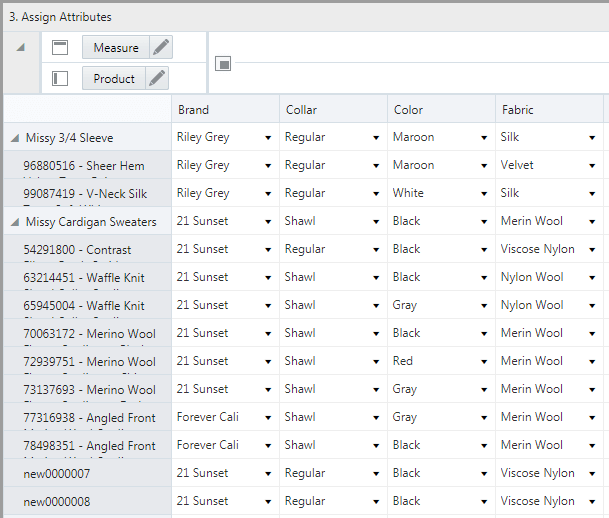Image resolution: width=609 pixels, height=518 pixels.
Task: Click the Product button
Action: tap(114, 78)
